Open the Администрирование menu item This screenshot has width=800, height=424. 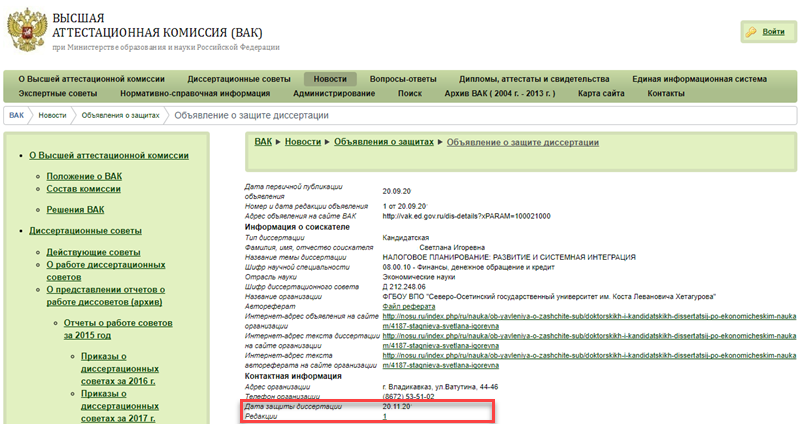coord(333,93)
